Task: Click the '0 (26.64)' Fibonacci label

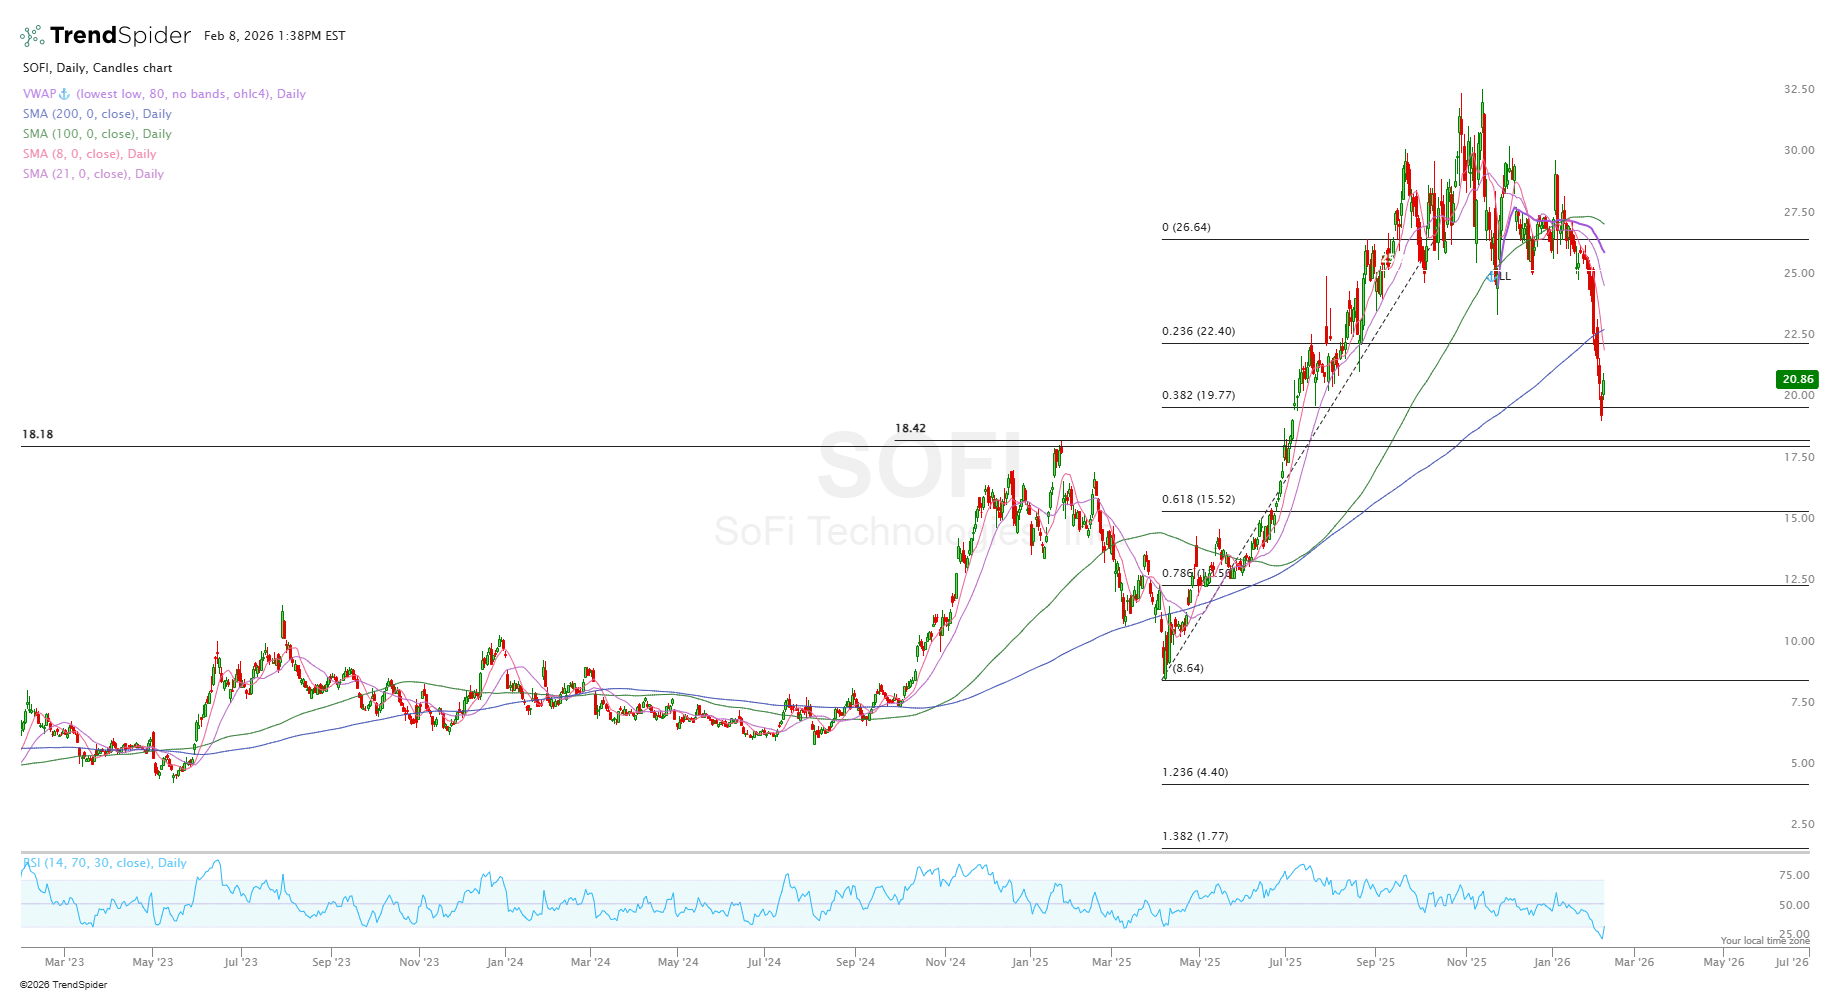Action: pyautogui.click(x=1186, y=228)
